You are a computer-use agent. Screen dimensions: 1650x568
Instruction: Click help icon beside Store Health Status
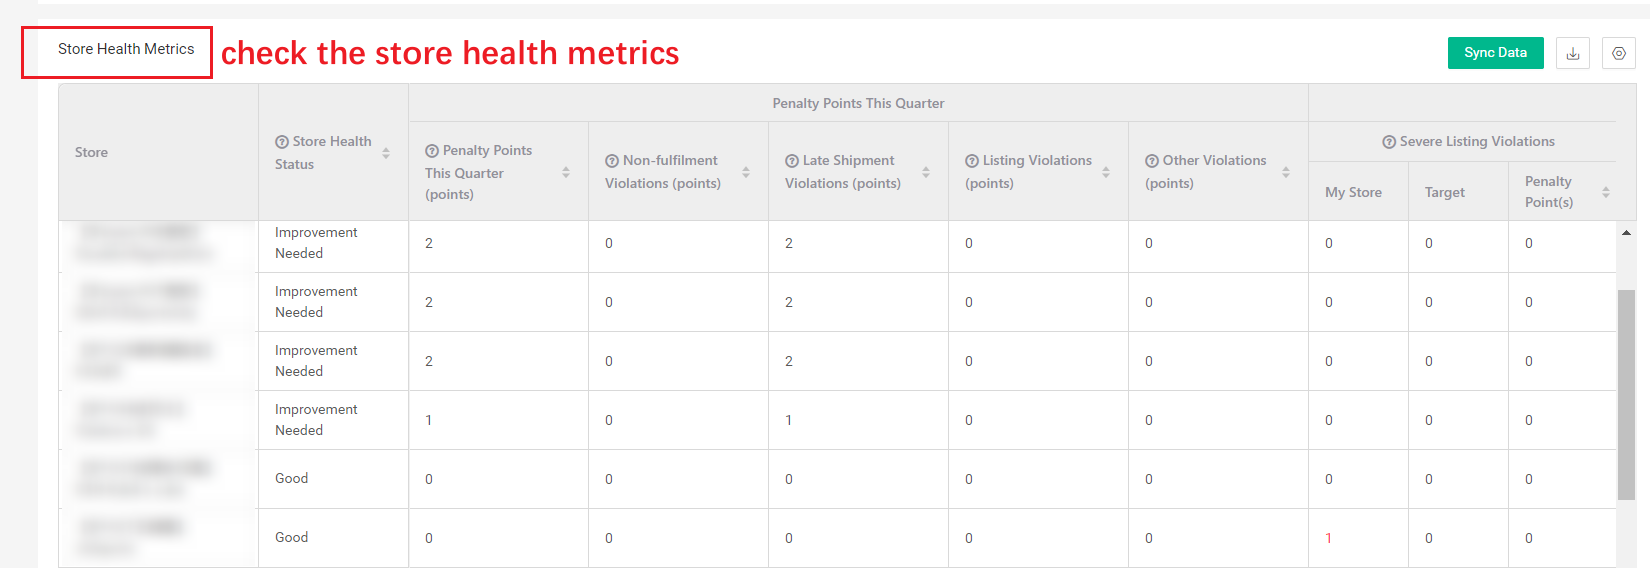coord(282,142)
